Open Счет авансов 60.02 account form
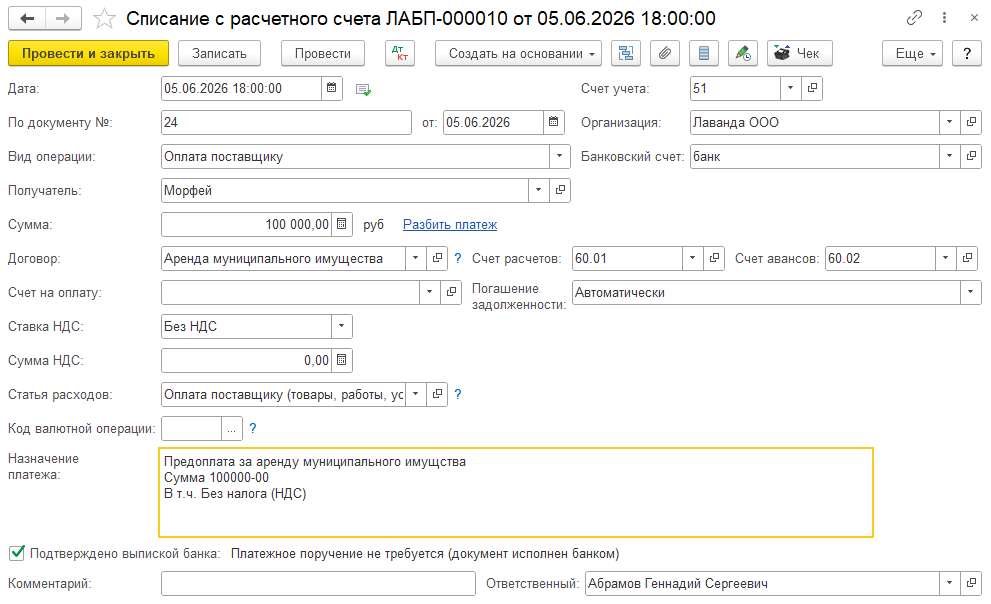The height and width of the screenshot is (604, 991). coord(967,258)
